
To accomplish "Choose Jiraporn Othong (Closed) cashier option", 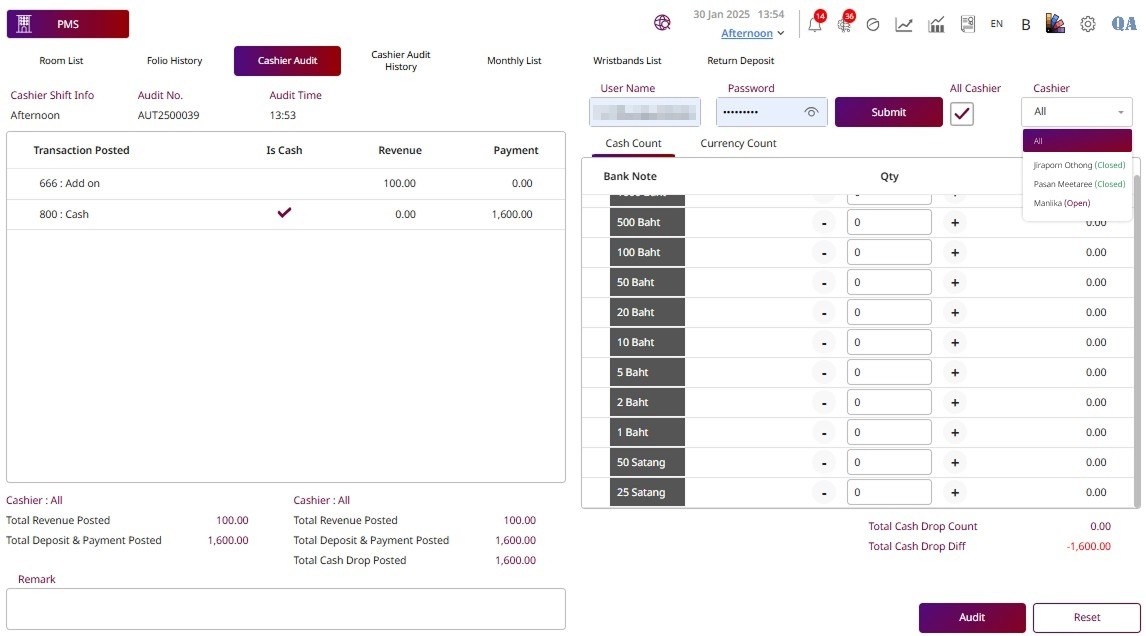I will [x=1078, y=165].
